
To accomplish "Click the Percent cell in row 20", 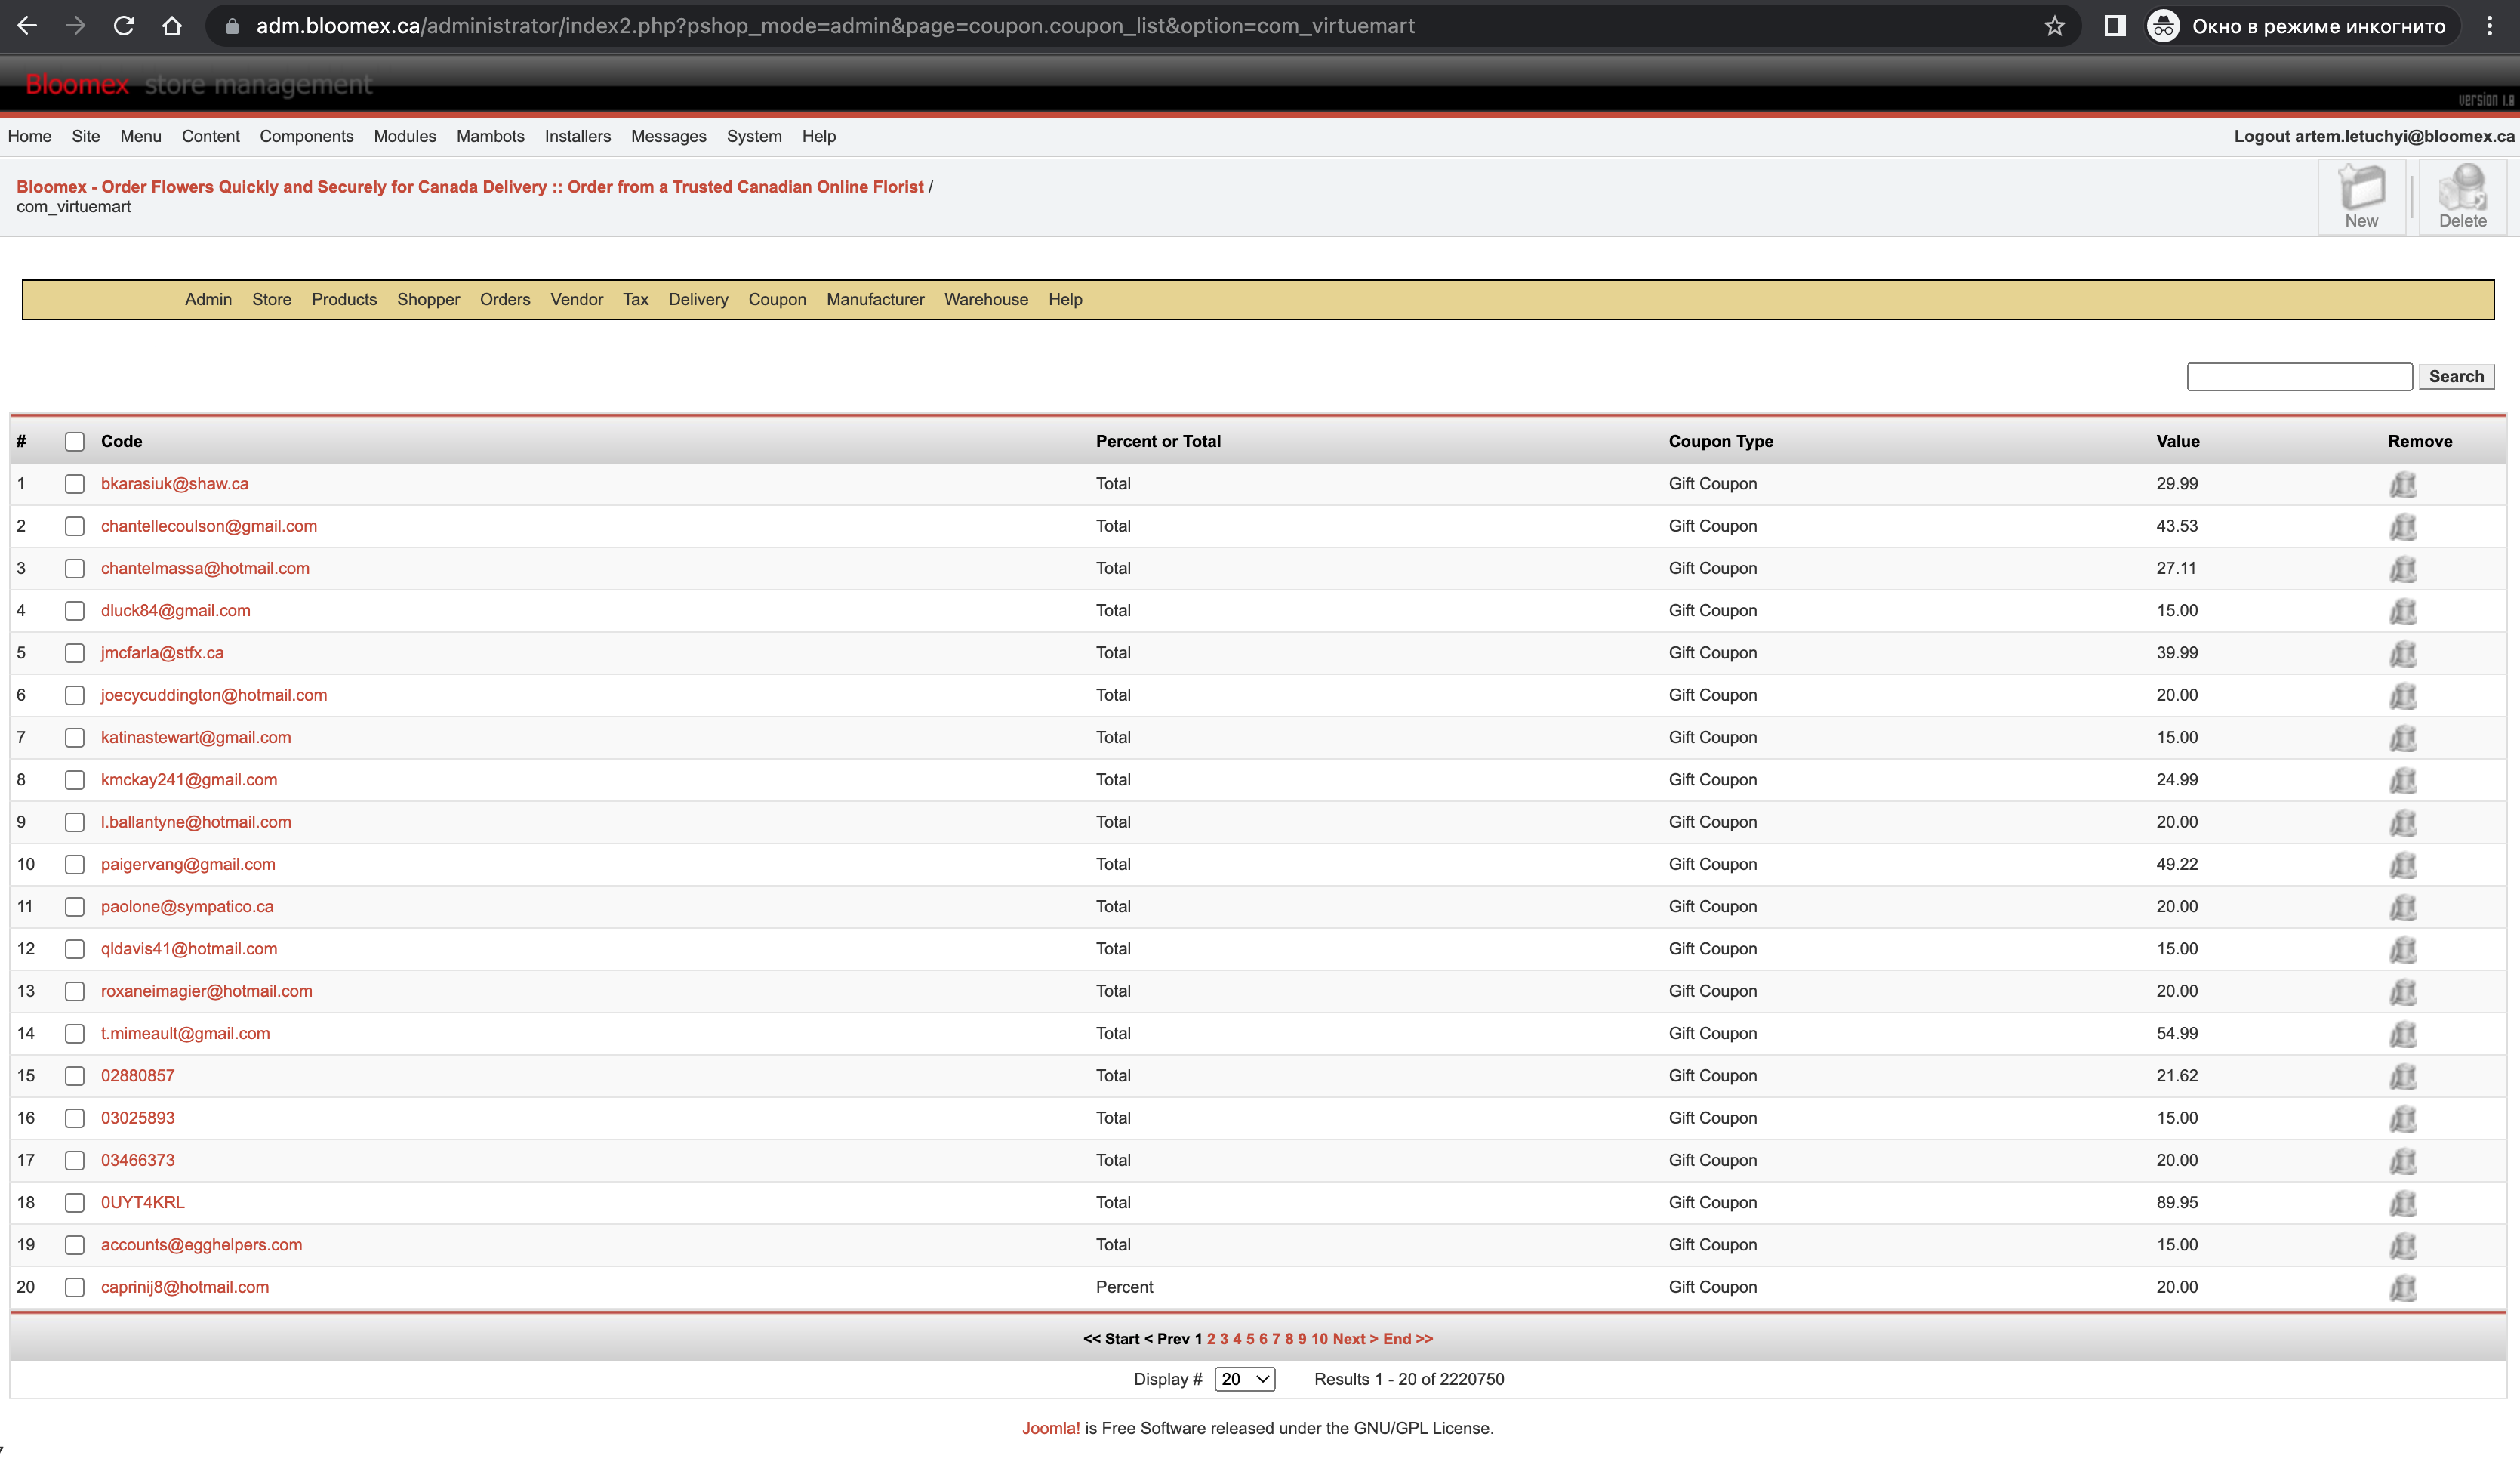I will point(1124,1288).
